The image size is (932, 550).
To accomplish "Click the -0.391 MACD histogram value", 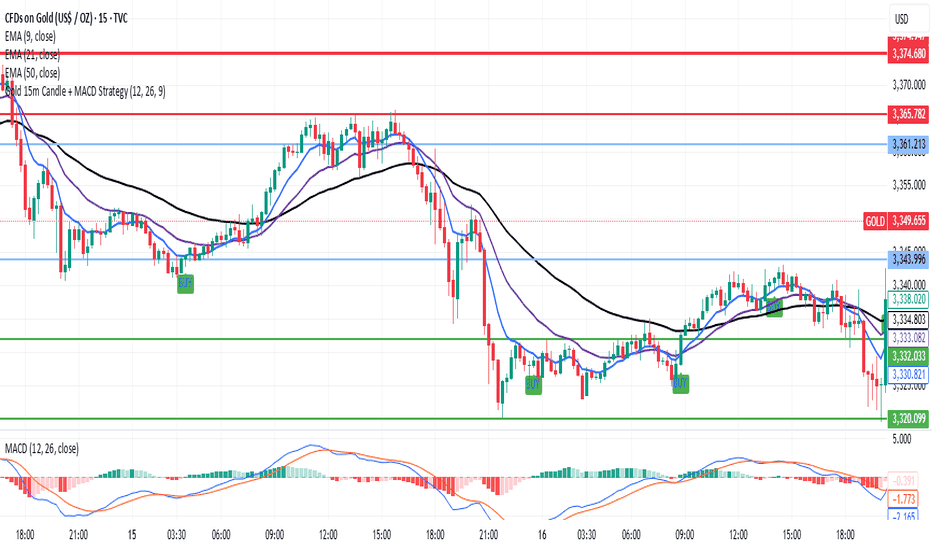I will pos(903,480).
